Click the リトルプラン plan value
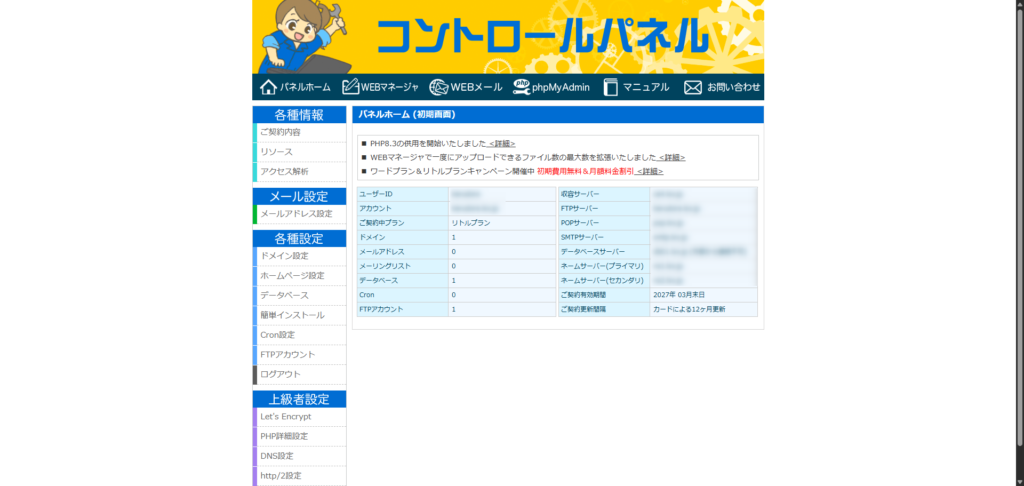This screenshot has width=1024, height=486. [471, 223]
